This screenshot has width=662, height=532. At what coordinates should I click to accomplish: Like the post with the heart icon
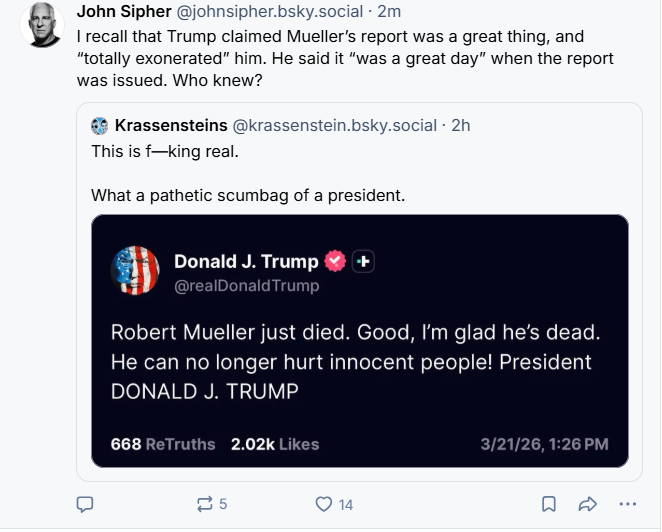pos(323,504)
